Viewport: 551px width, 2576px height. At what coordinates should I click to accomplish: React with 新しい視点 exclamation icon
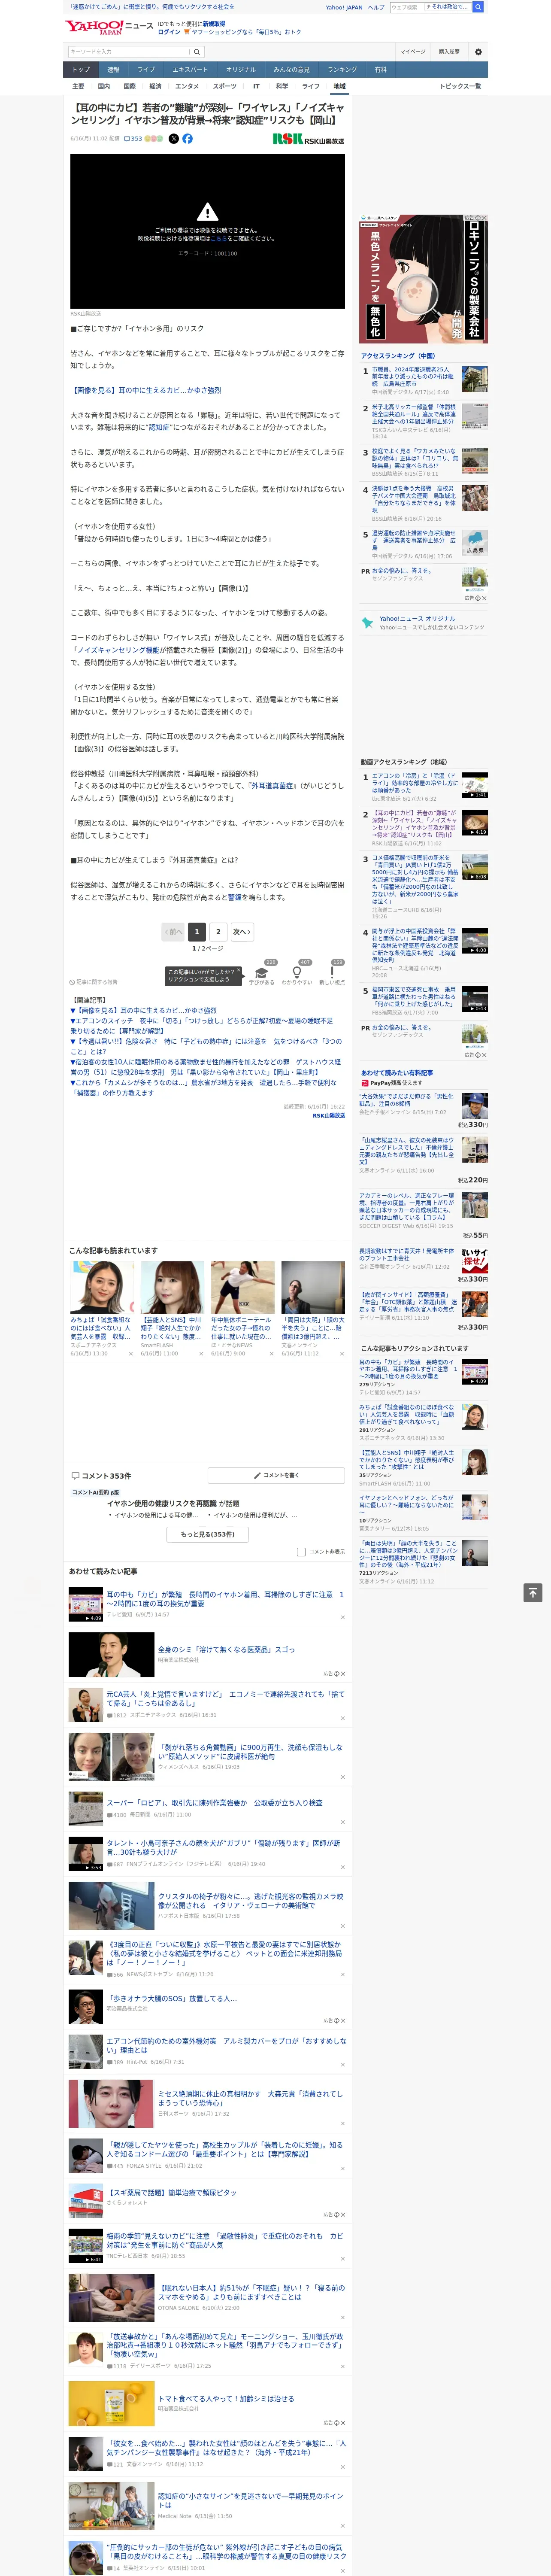coord(332,973)
